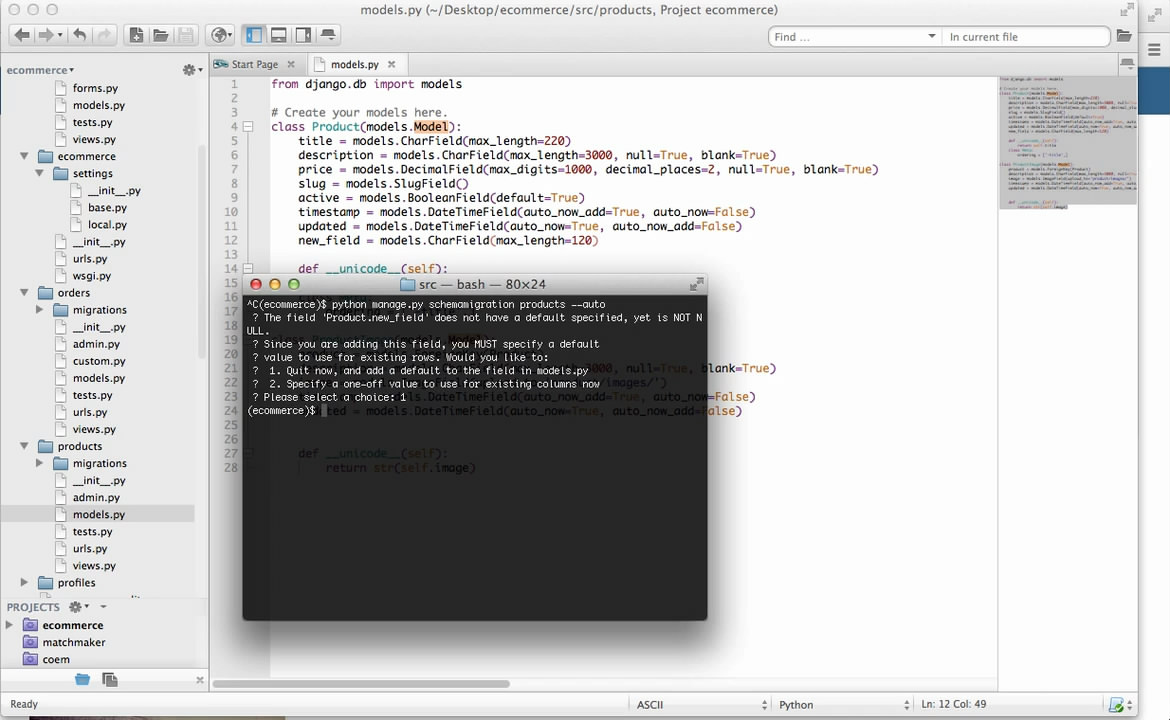Click the editor window full-screen icon at top right

1126,10
